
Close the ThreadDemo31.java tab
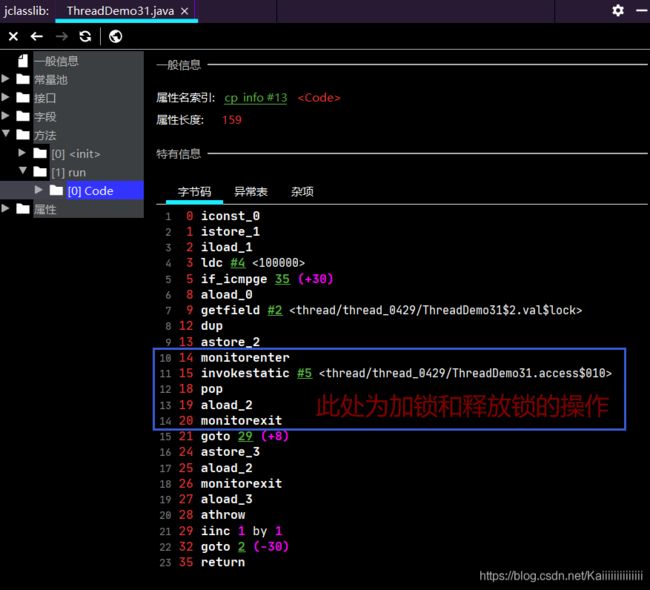(184, 11)
